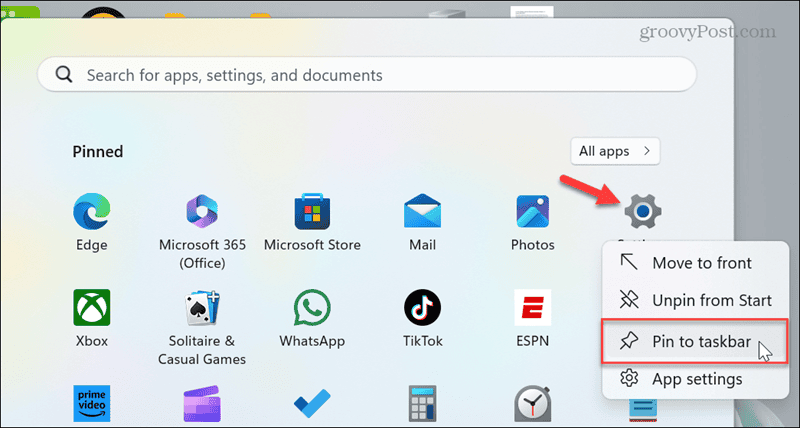Click the Pinned section heading
The image size is (800, 429).
coord(97,152)
